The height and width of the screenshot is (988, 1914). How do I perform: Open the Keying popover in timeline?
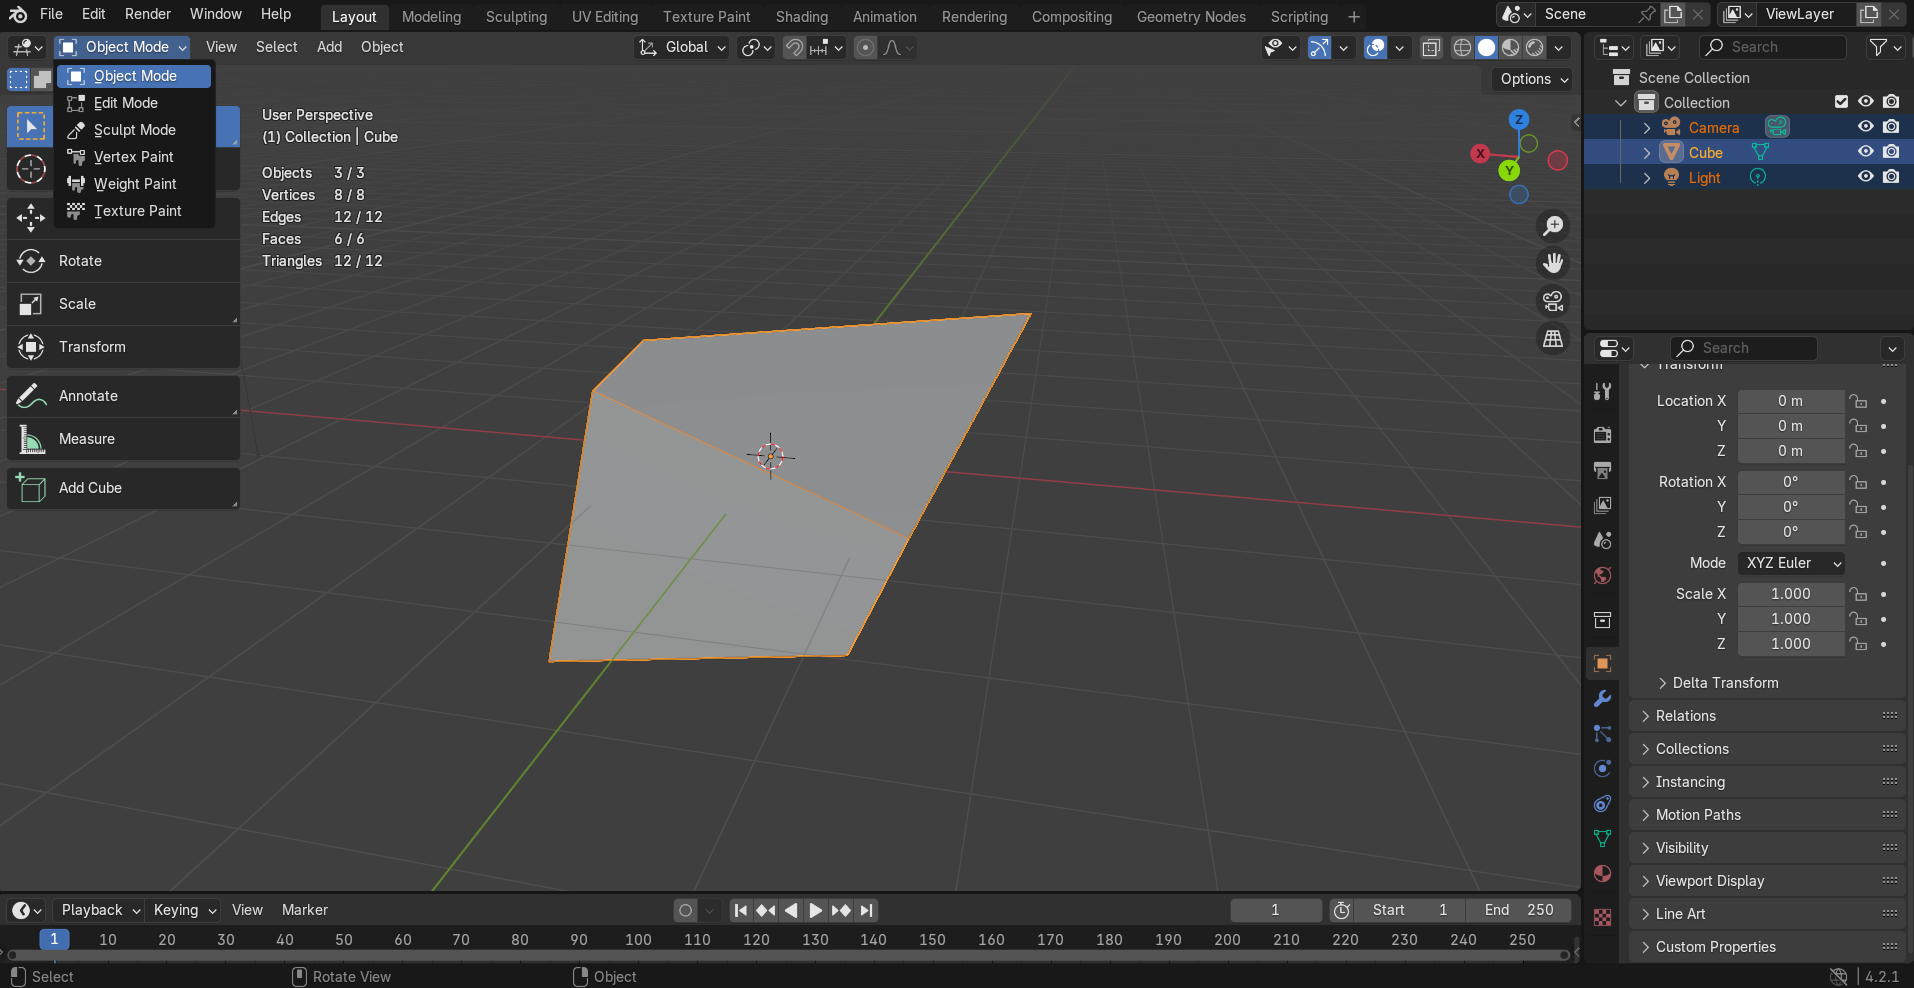[184, 910]
